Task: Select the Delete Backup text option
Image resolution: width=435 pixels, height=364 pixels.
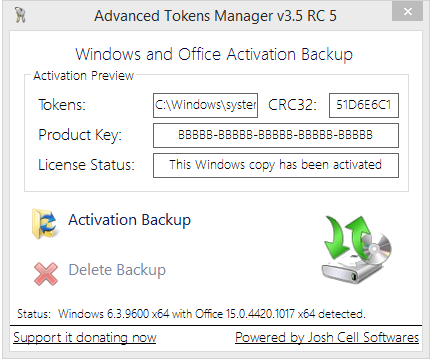Action: coord(117,270)
